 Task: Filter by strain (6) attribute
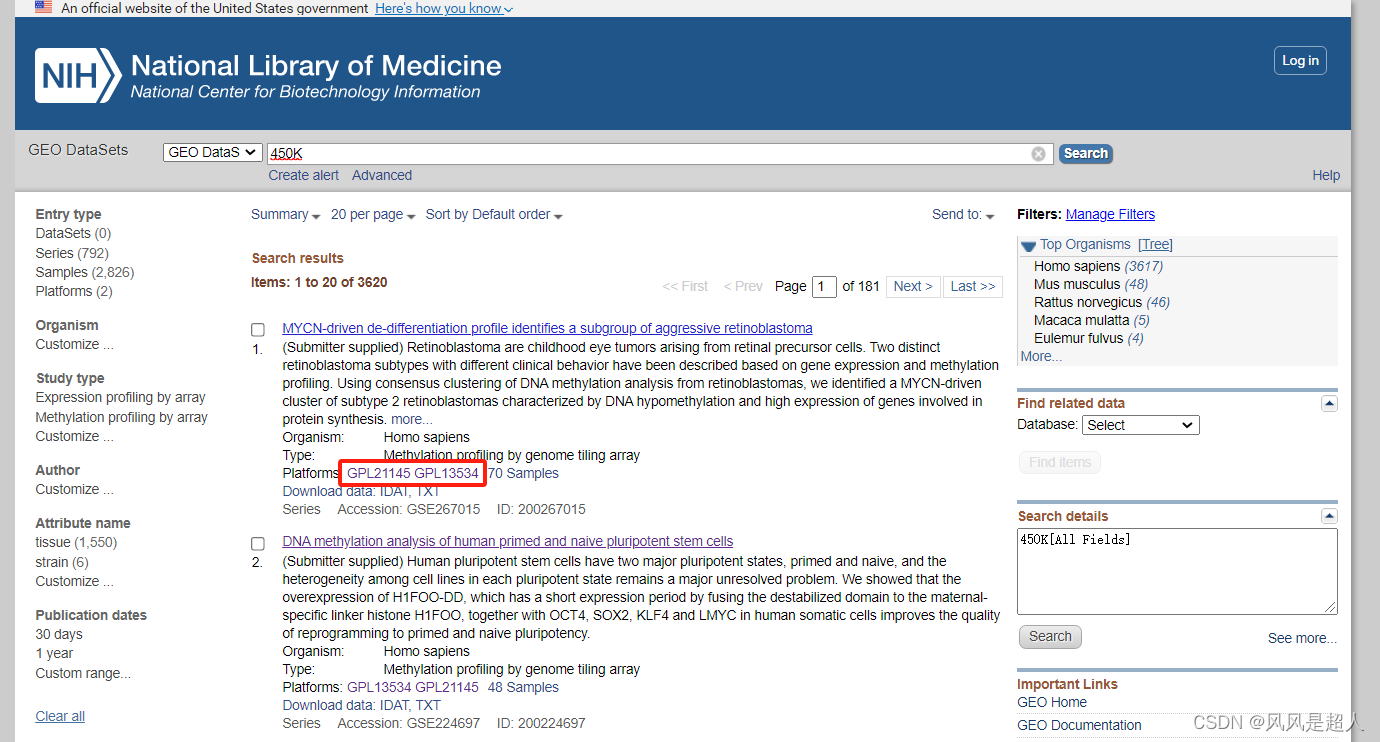[x=62, y=562]
